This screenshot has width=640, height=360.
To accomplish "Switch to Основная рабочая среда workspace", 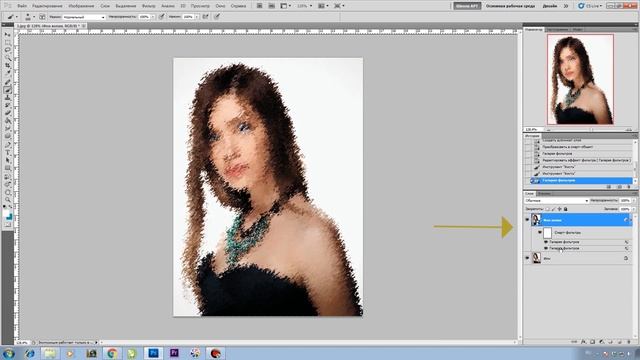I will point(510,6).
